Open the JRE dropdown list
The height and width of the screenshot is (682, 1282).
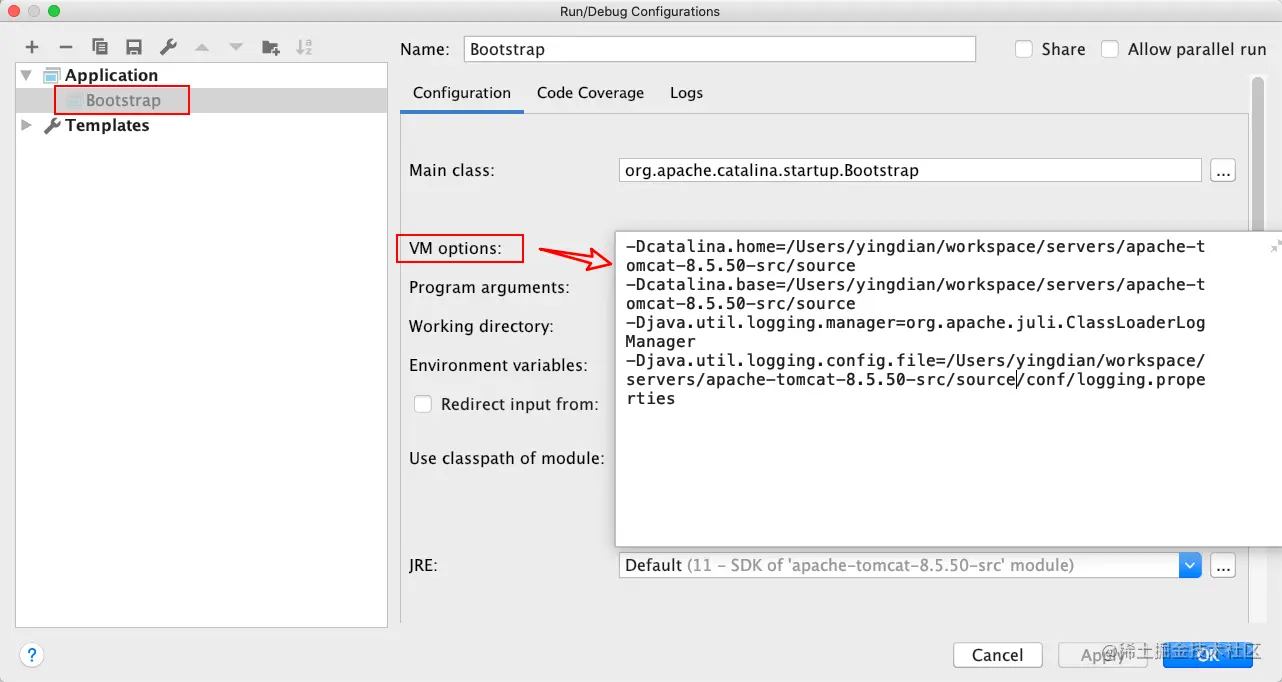tap(1190, 565)
